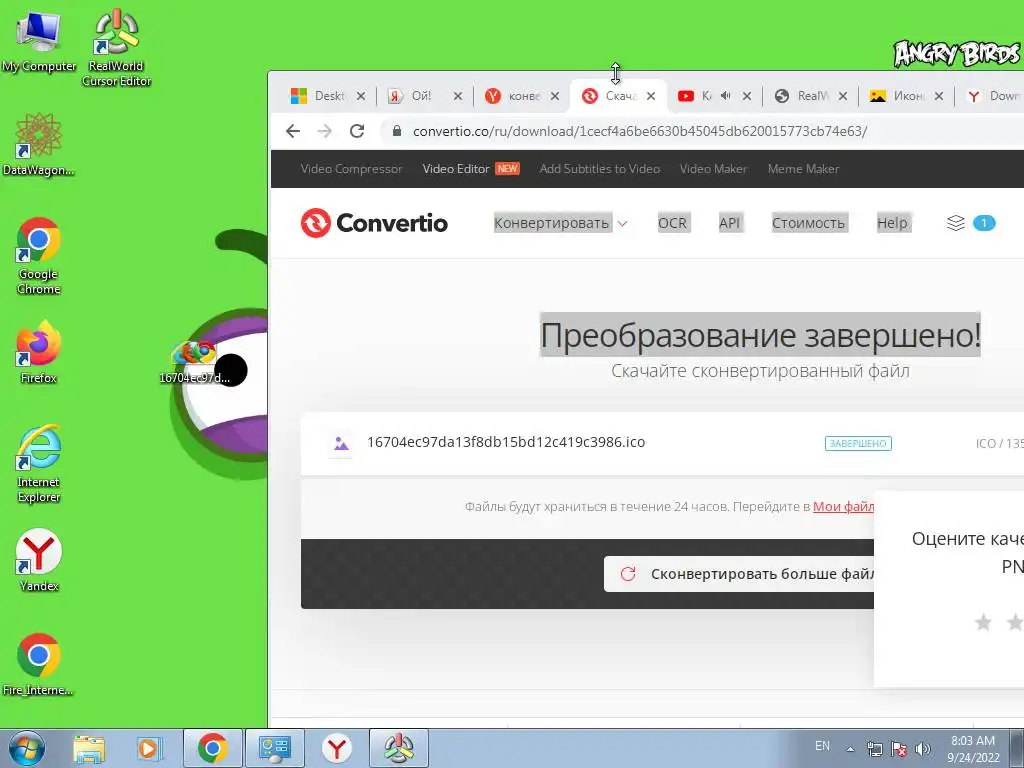Switch to RealWorld Cursor Editor taskbar button

(x=399, y=748)
